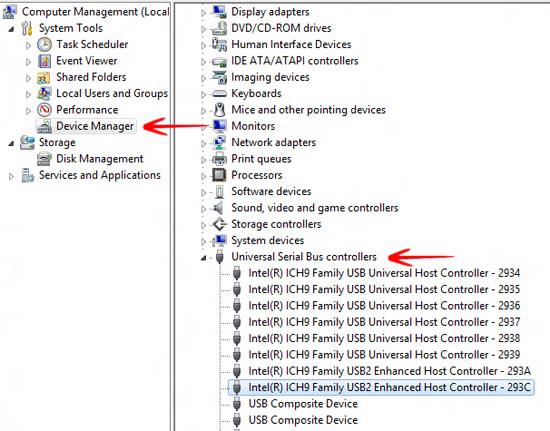The height and width of the screenshot is (431, 550).
Task: Expand the Display adapters category
Action: pyautogui.click(x=203, y=13)
